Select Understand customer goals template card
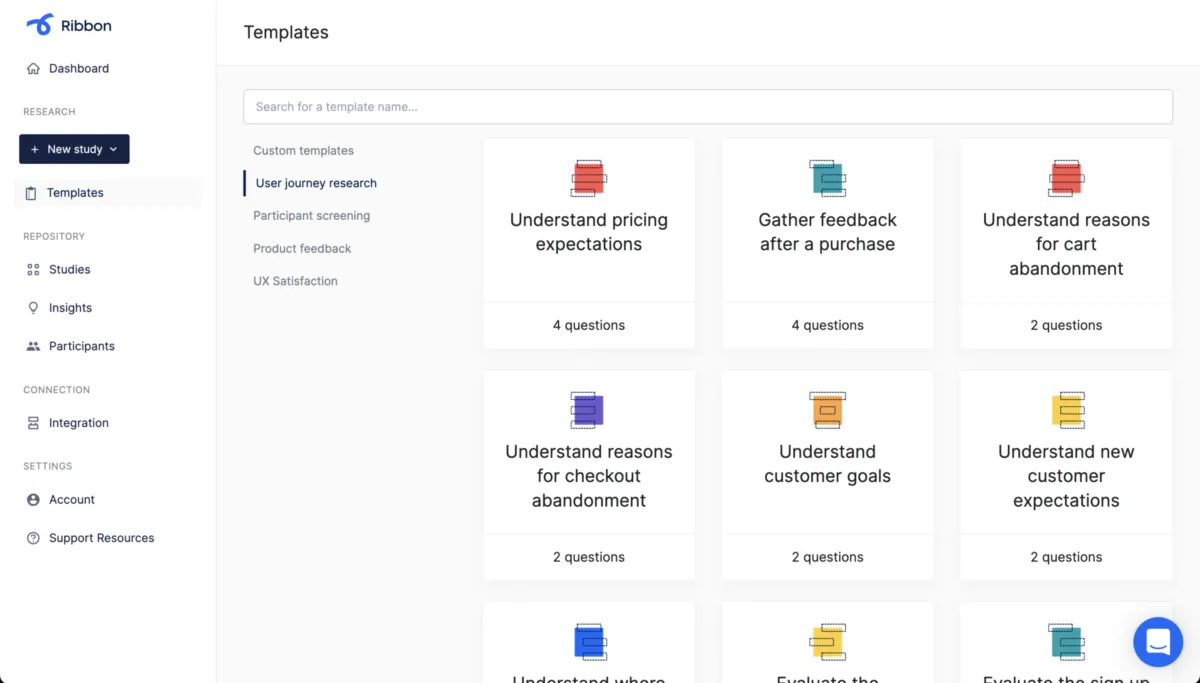This screenshot has height=683, width=1200. tap(827, 464)
